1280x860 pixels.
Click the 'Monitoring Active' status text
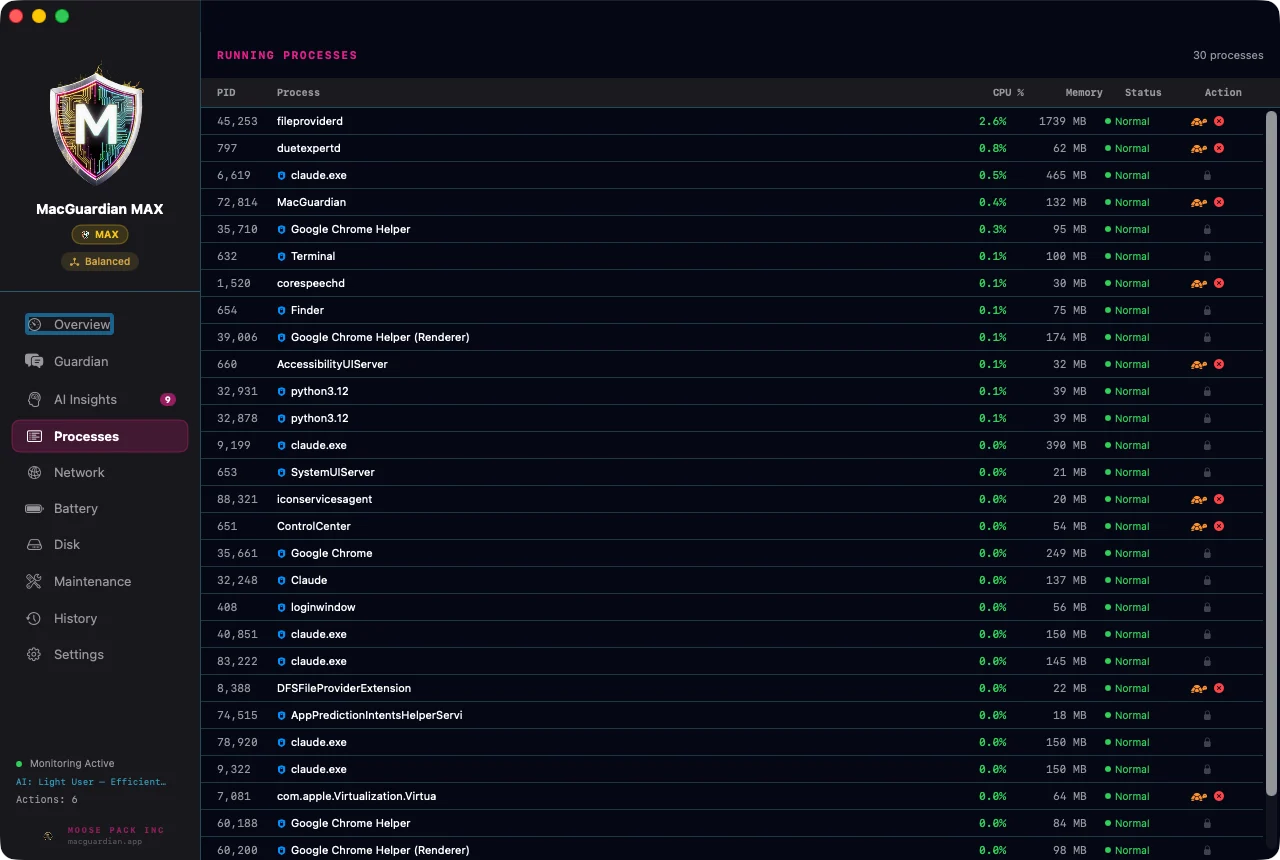(x=72, y=763)
